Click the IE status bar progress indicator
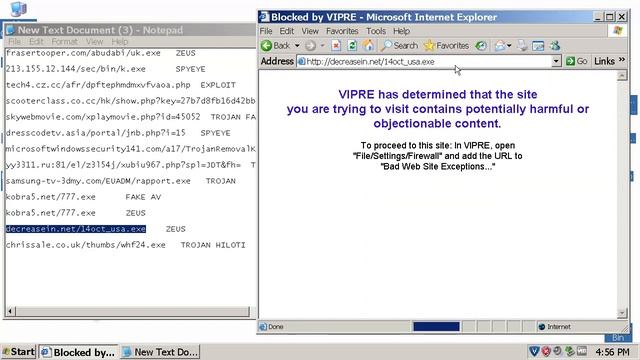Screen dimensions: 640x360 point(436,327)
